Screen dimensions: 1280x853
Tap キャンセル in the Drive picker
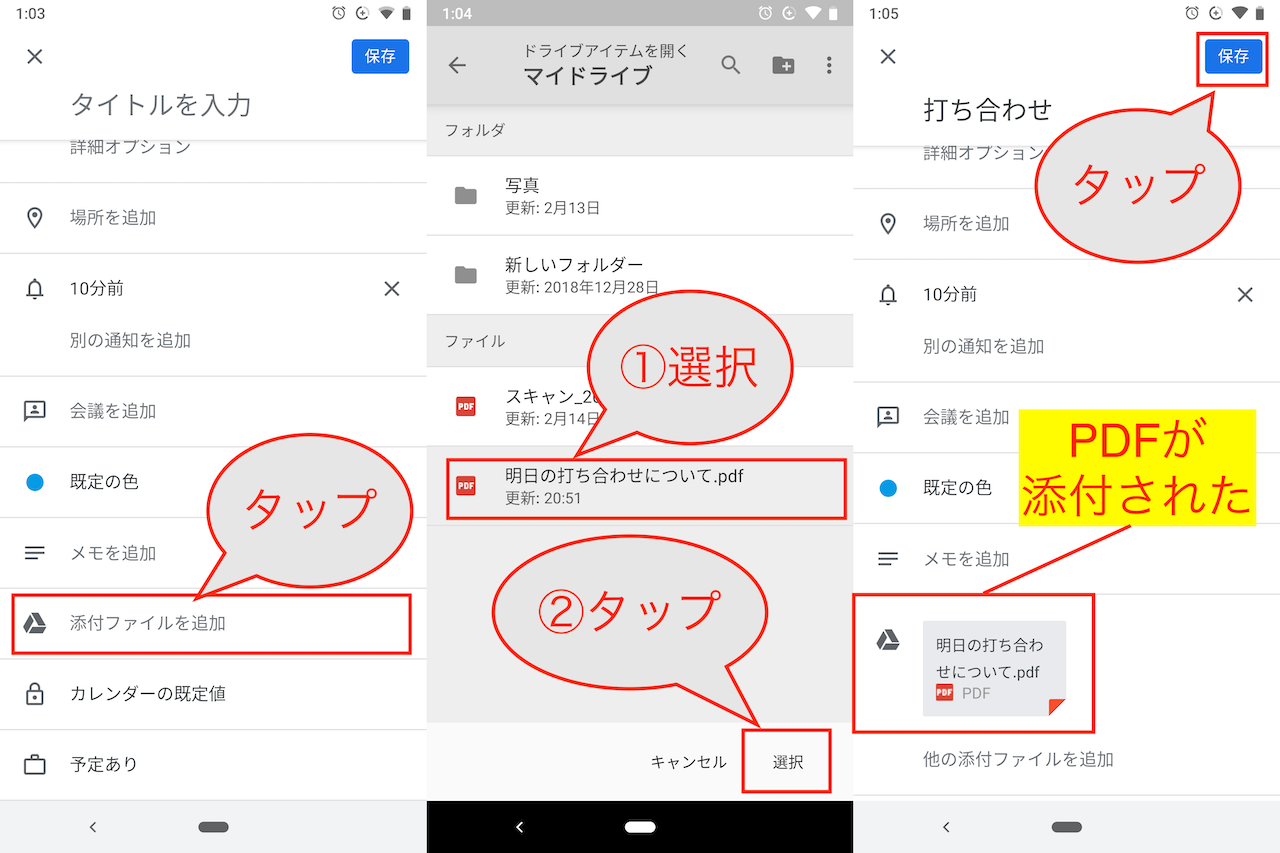688,761
